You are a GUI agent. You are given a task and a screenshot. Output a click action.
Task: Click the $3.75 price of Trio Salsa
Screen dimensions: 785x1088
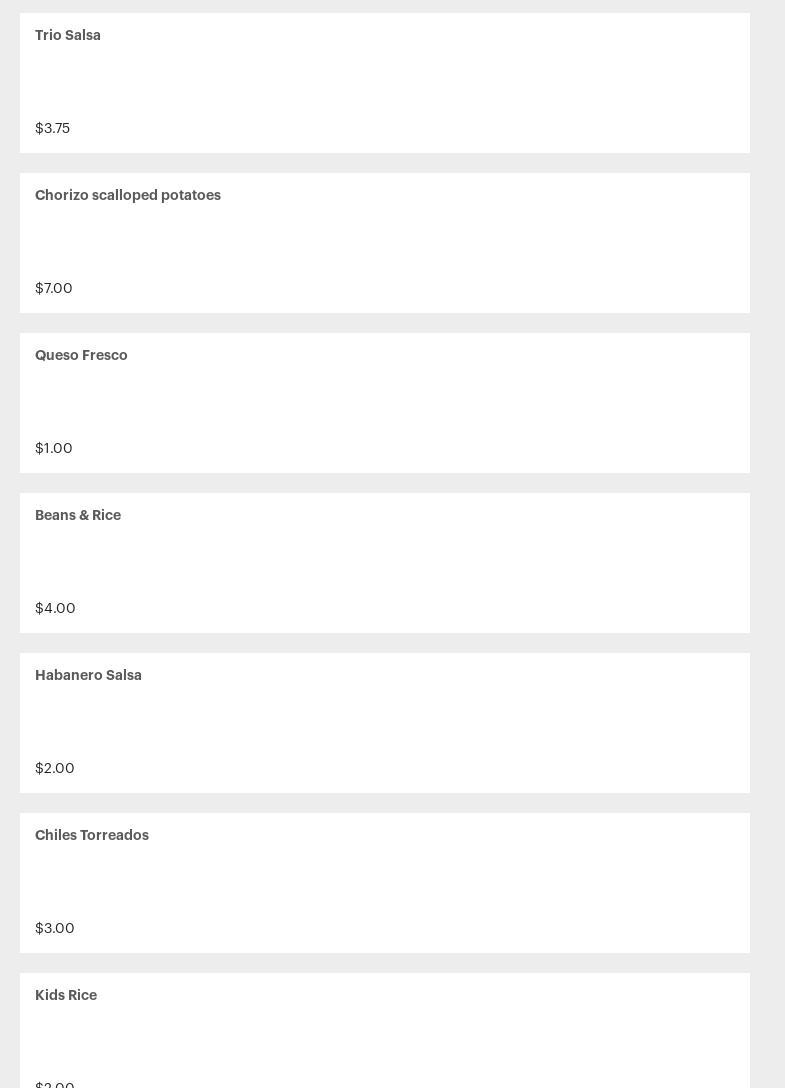pos(52,128)
